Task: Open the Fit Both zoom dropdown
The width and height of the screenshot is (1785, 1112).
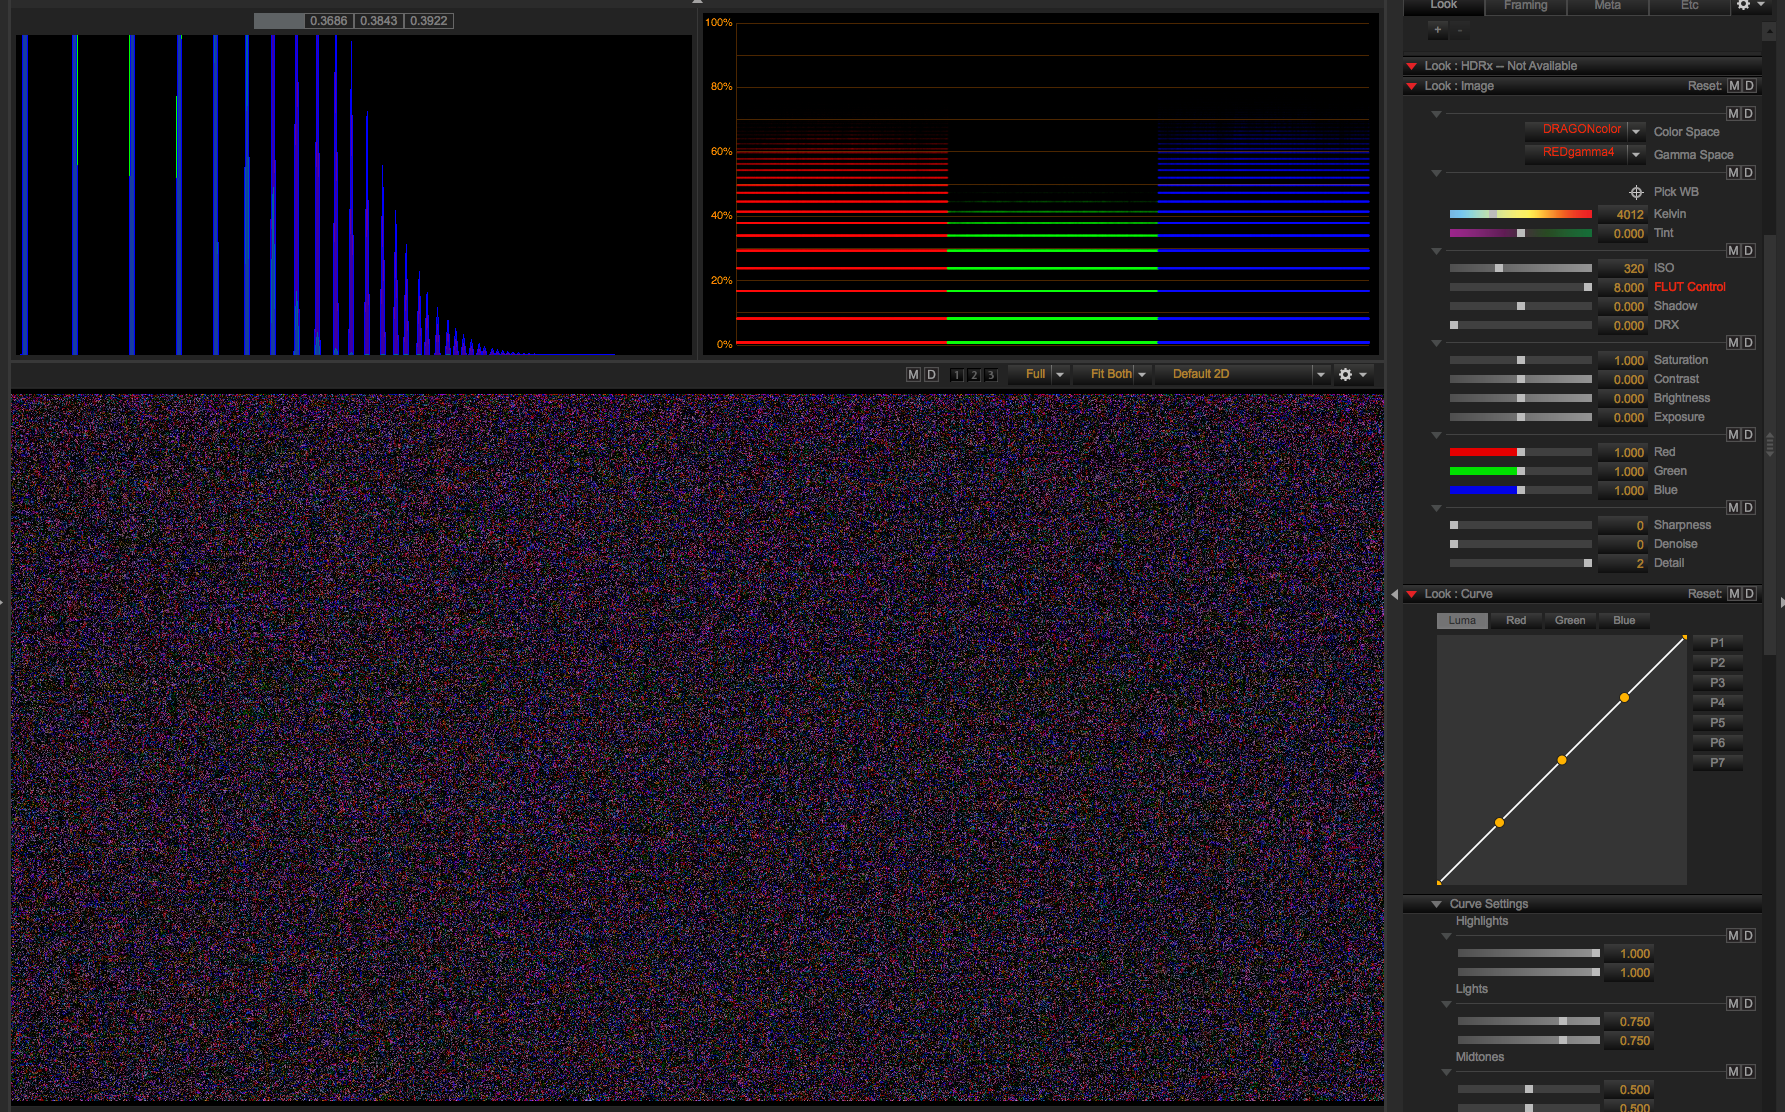Action: click(1113, 374)
